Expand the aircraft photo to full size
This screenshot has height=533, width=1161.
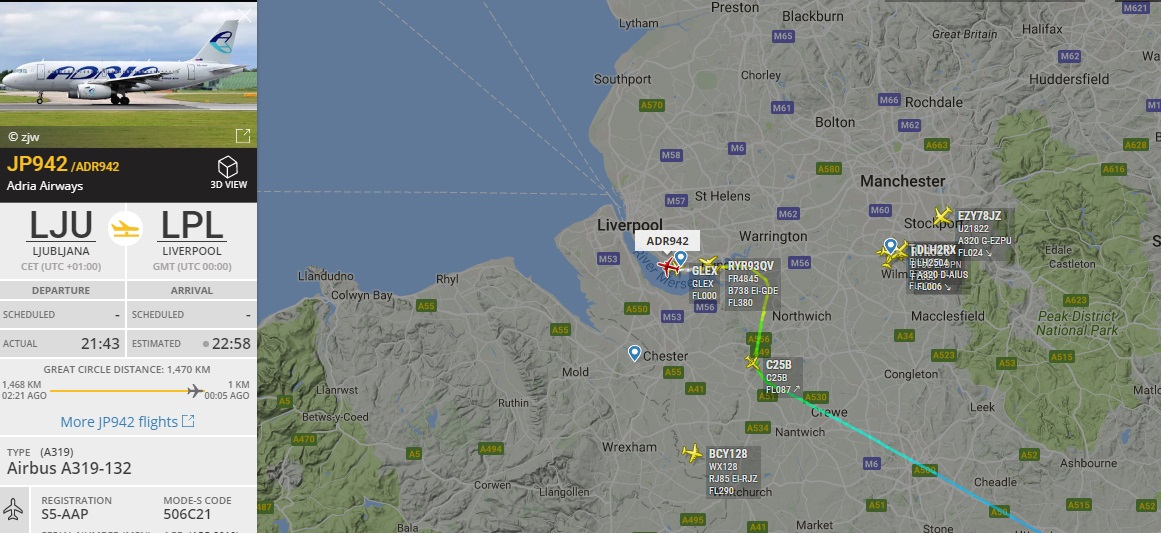pyautogui.click(x=243, y=136)
